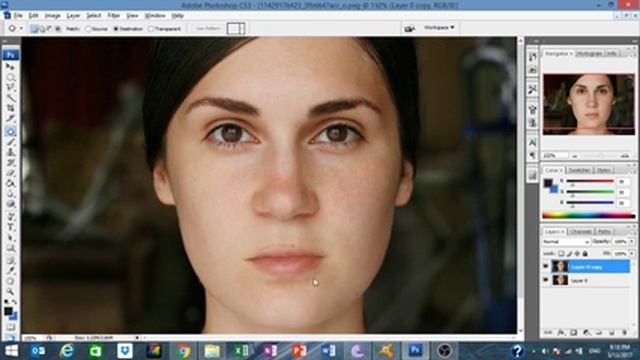The height and width of the screenshot is (360, 640).
Task: Toggle lock all for layer
Action: [585, 254]
